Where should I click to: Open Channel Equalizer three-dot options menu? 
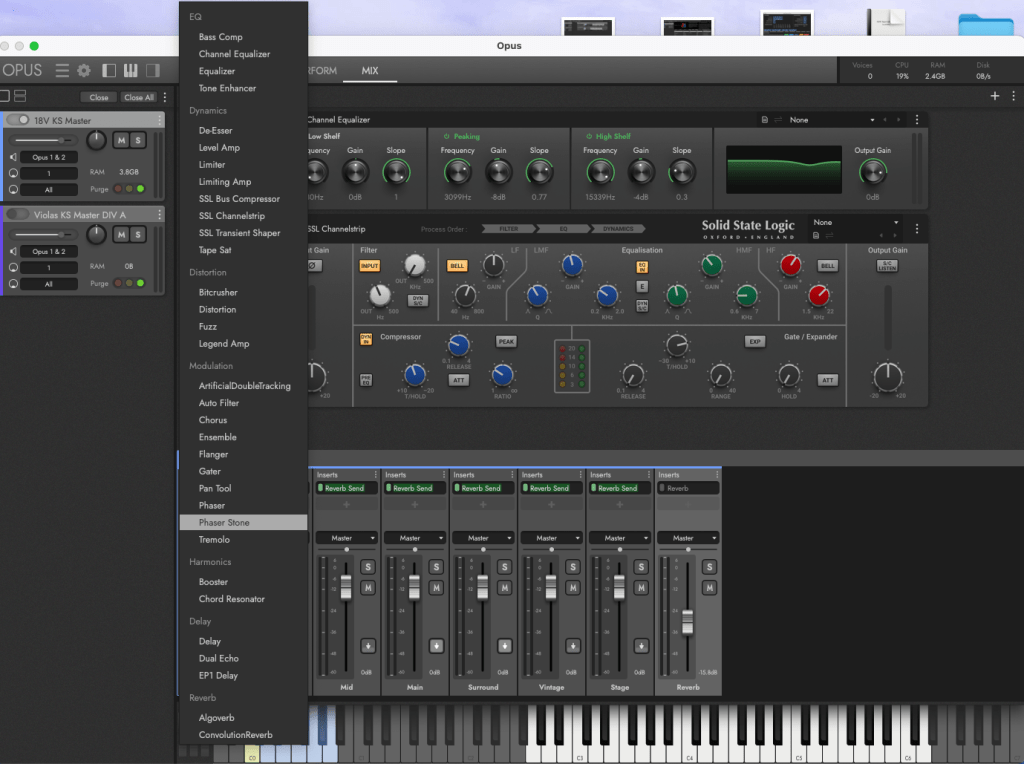coord(917,119)
